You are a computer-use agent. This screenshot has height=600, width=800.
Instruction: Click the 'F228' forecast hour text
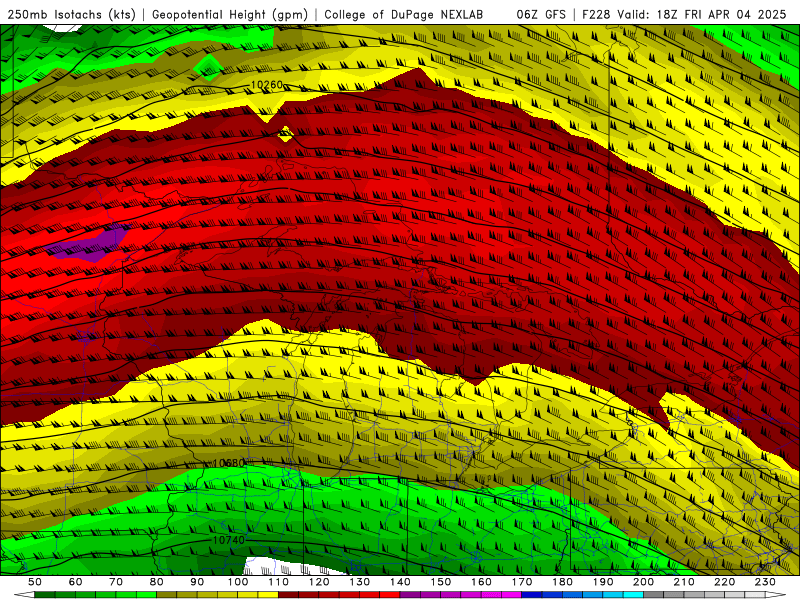pyautogui.click(x=596, y=14)
